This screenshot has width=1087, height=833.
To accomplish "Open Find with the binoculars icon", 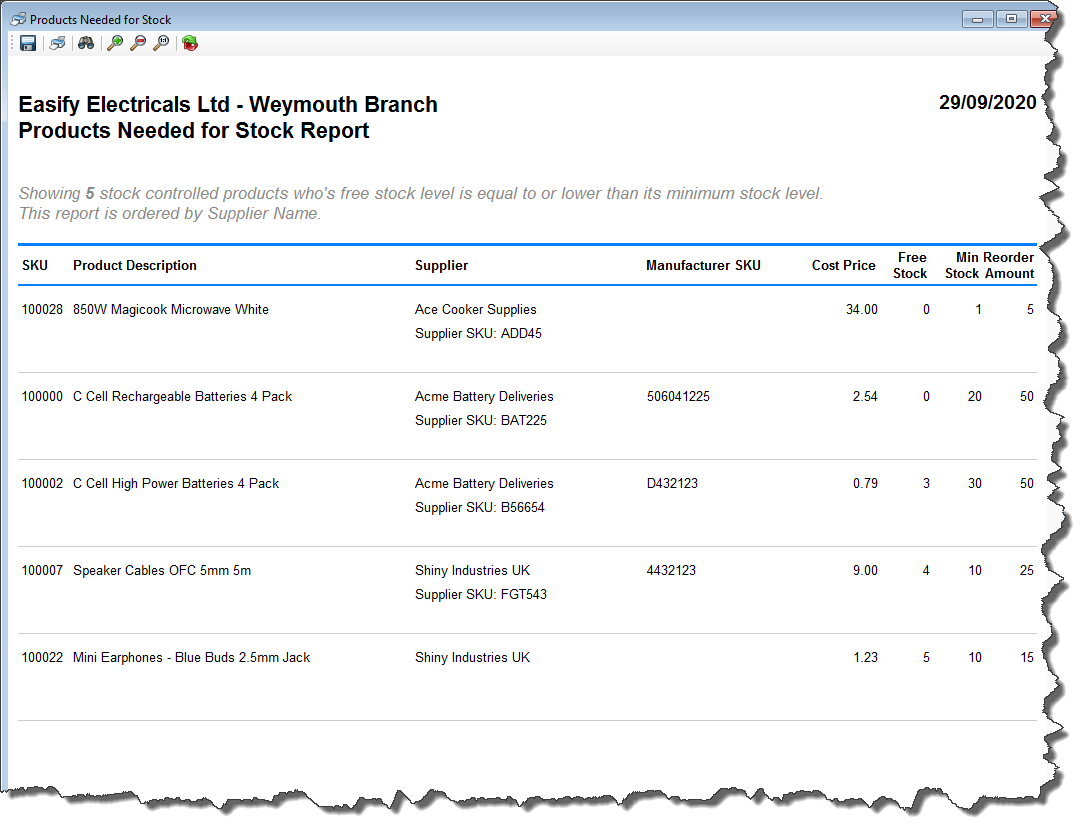I will coord(86,43).
